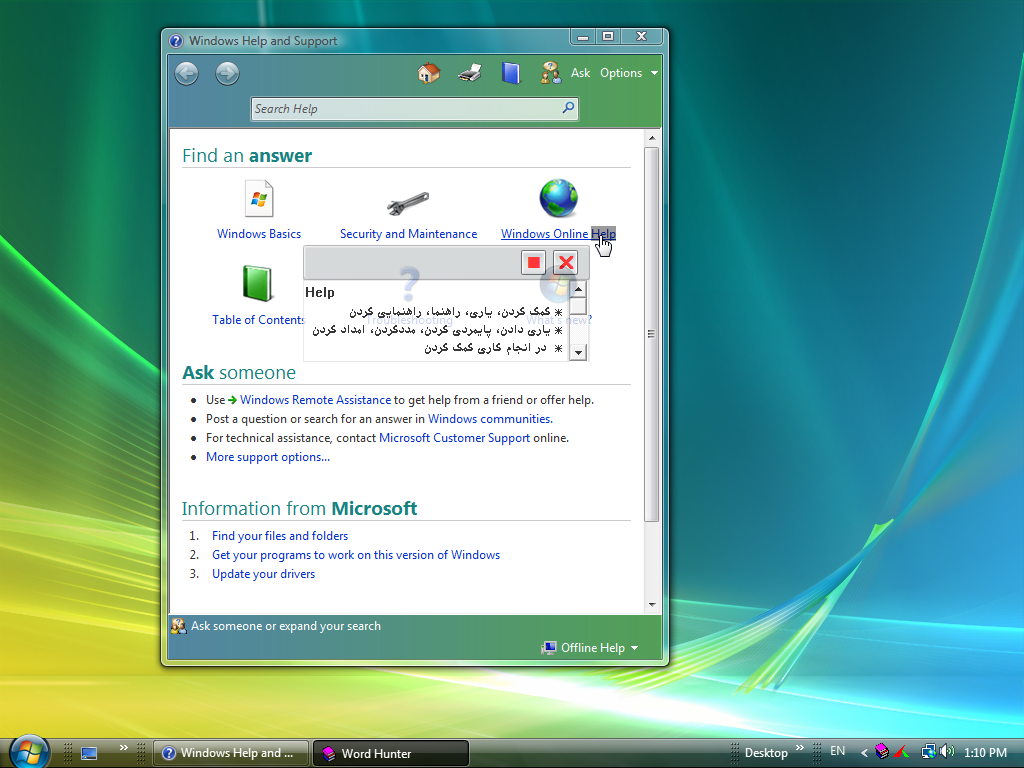This screenshot has height=768, width=1024.
Task: Open the Windows Start orb
Action: (x=30, y=752)
